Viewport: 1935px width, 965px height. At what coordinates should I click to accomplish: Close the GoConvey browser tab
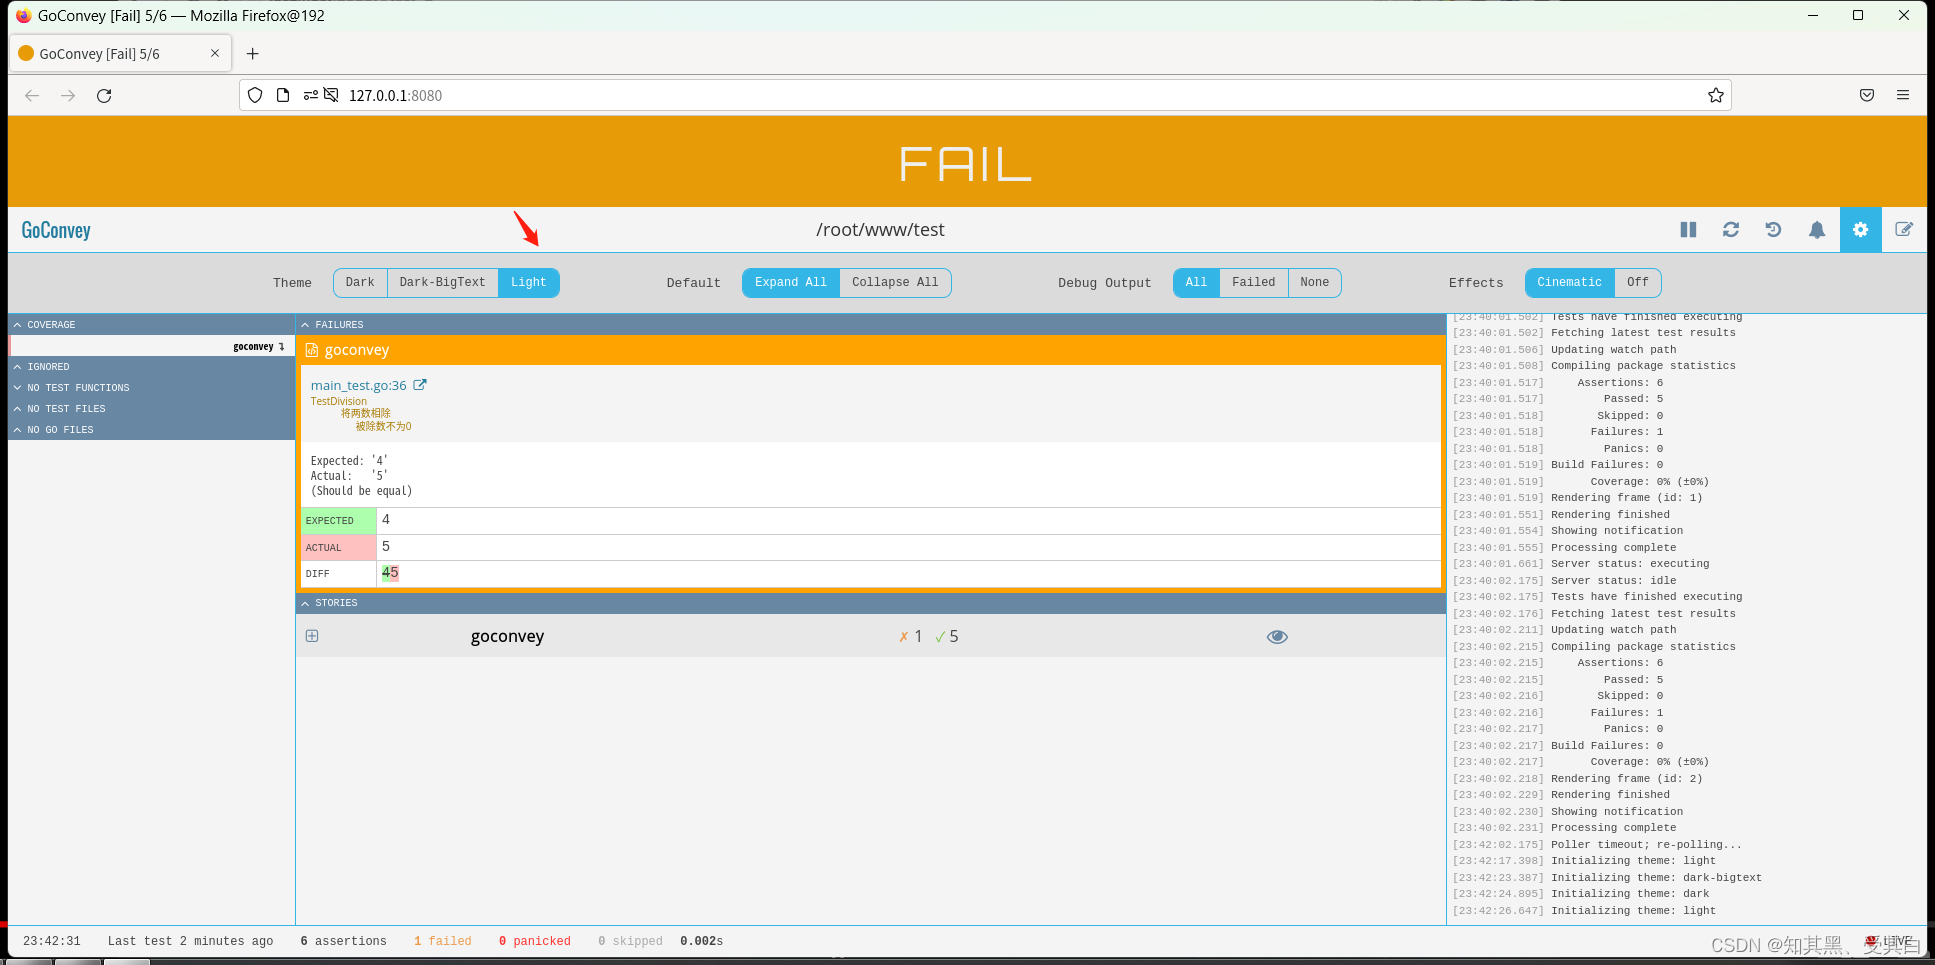(215, 53)
